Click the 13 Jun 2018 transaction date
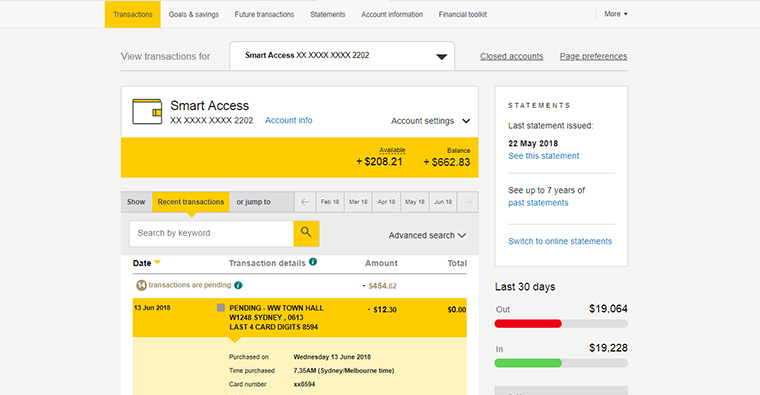 pyautogui.click(x=152, y=308)
